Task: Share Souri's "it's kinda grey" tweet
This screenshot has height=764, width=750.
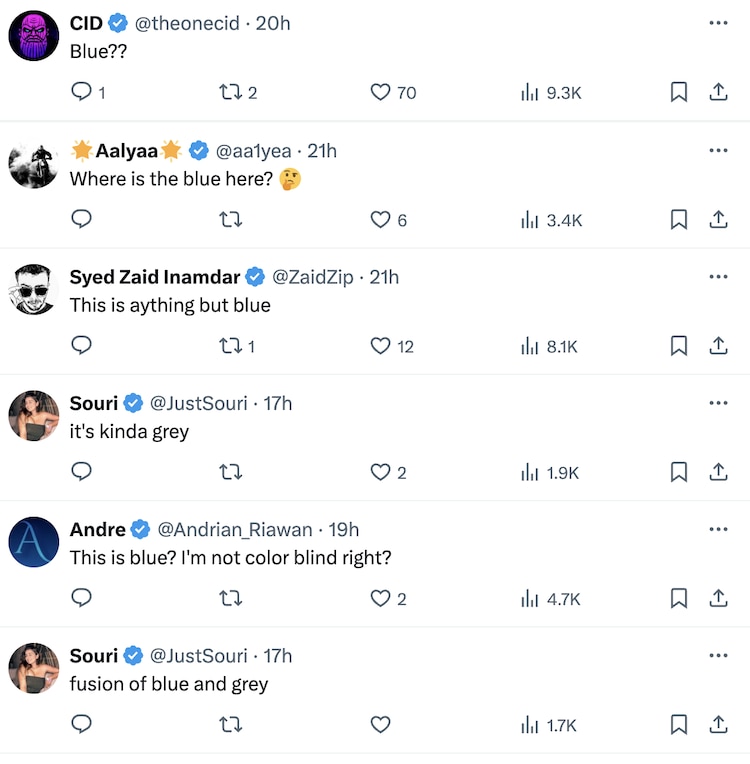Action: pos(718,473)
